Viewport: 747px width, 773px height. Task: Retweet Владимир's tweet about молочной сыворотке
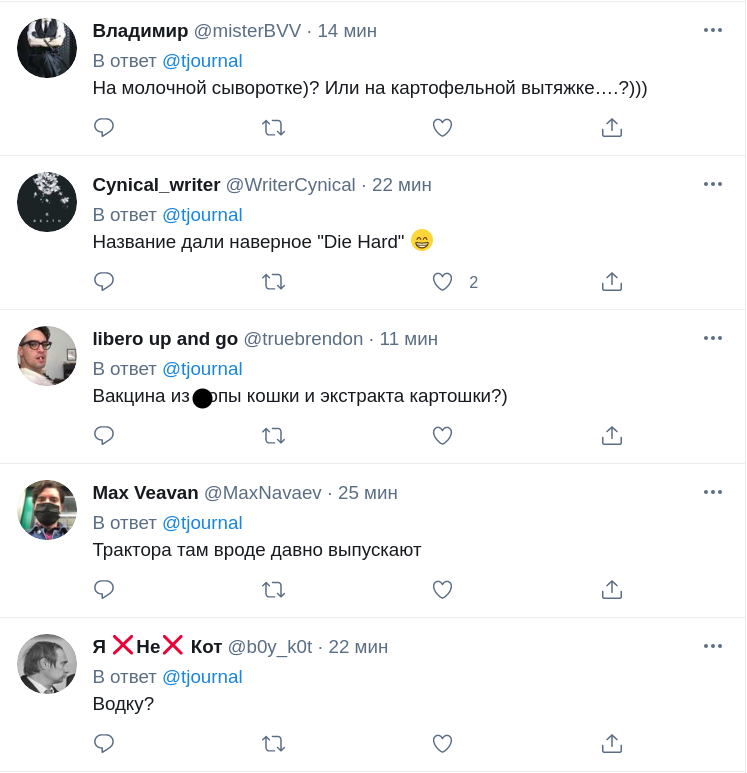click(x=273, y=128)
